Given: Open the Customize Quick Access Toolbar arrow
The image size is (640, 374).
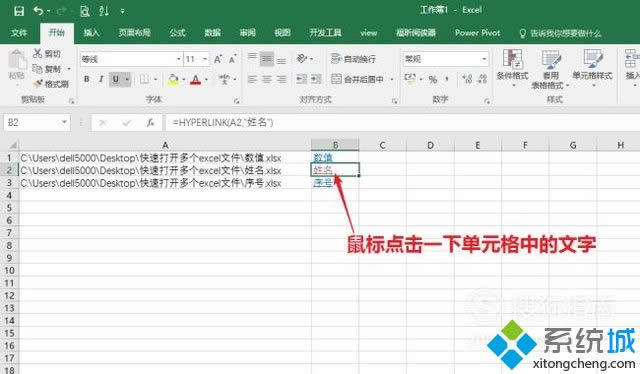Looking at the screenshot, I should tap(122, 11).
